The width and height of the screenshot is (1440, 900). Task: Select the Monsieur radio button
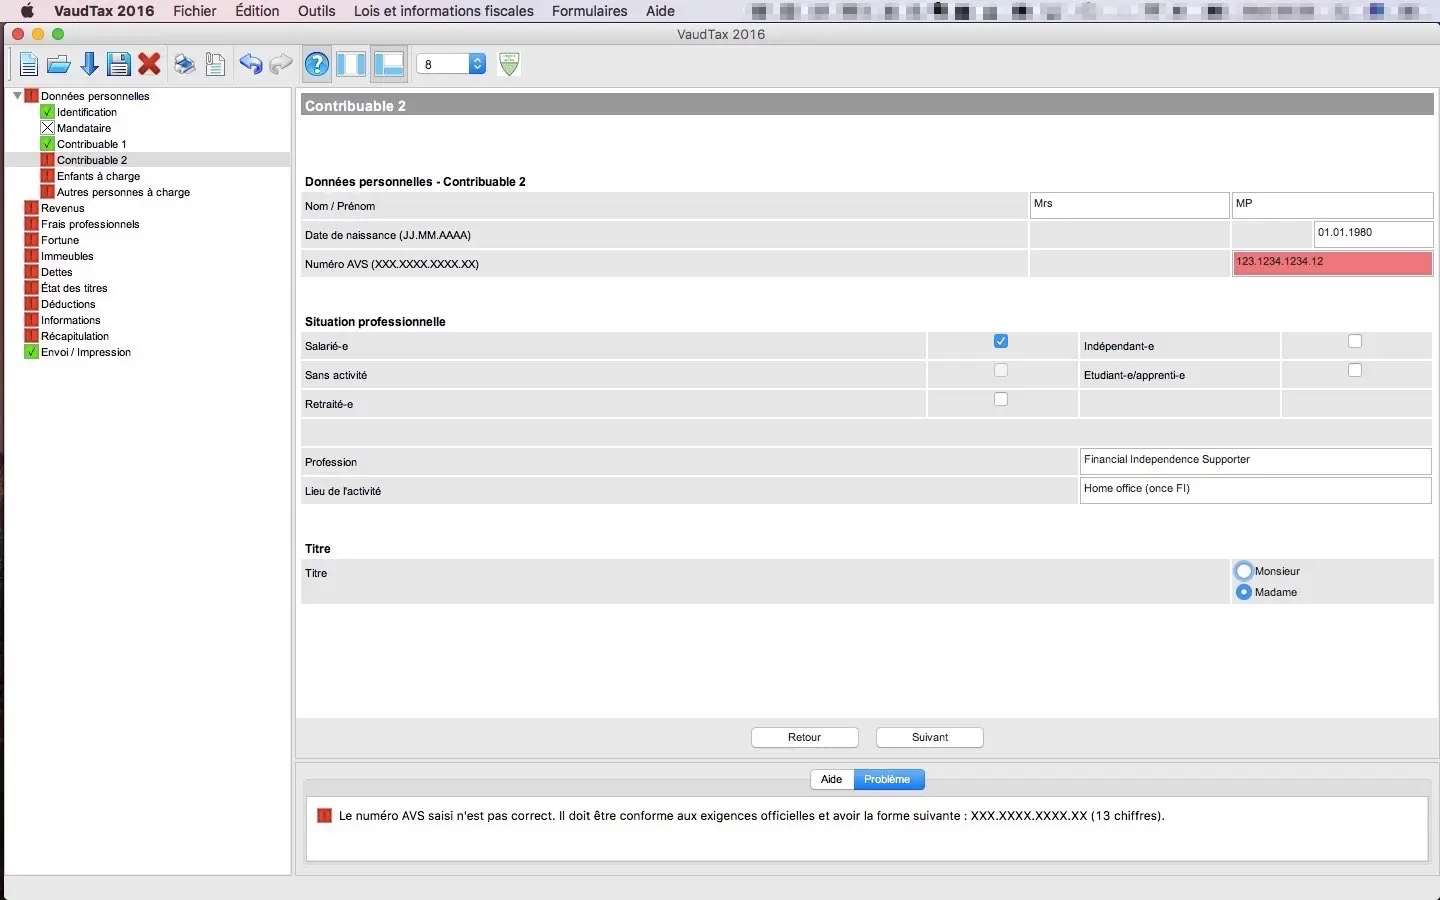(1244, 571)
